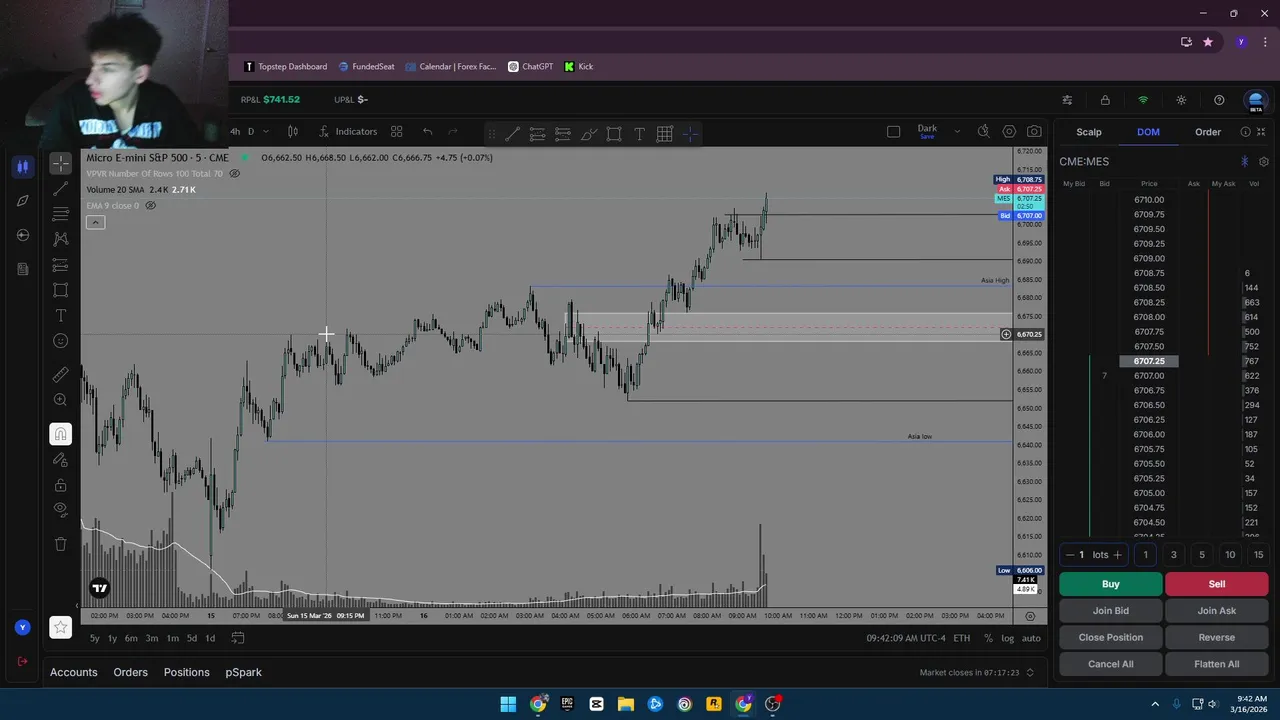Open chart settings hexagon icon
Screen dimensions: 1280x720
1009,131
